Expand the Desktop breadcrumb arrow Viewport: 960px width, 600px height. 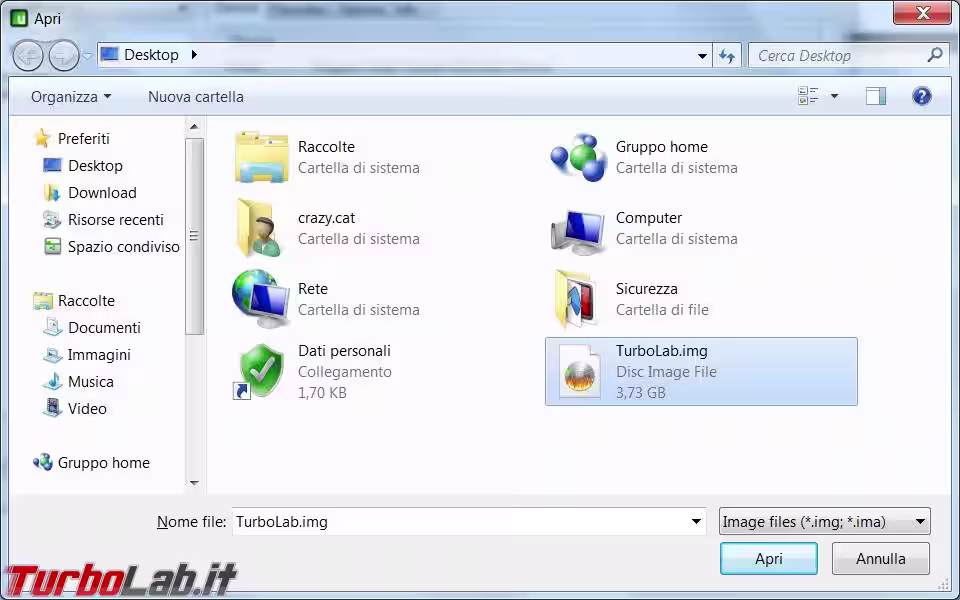pyautogui.click(x=194, y=54)
